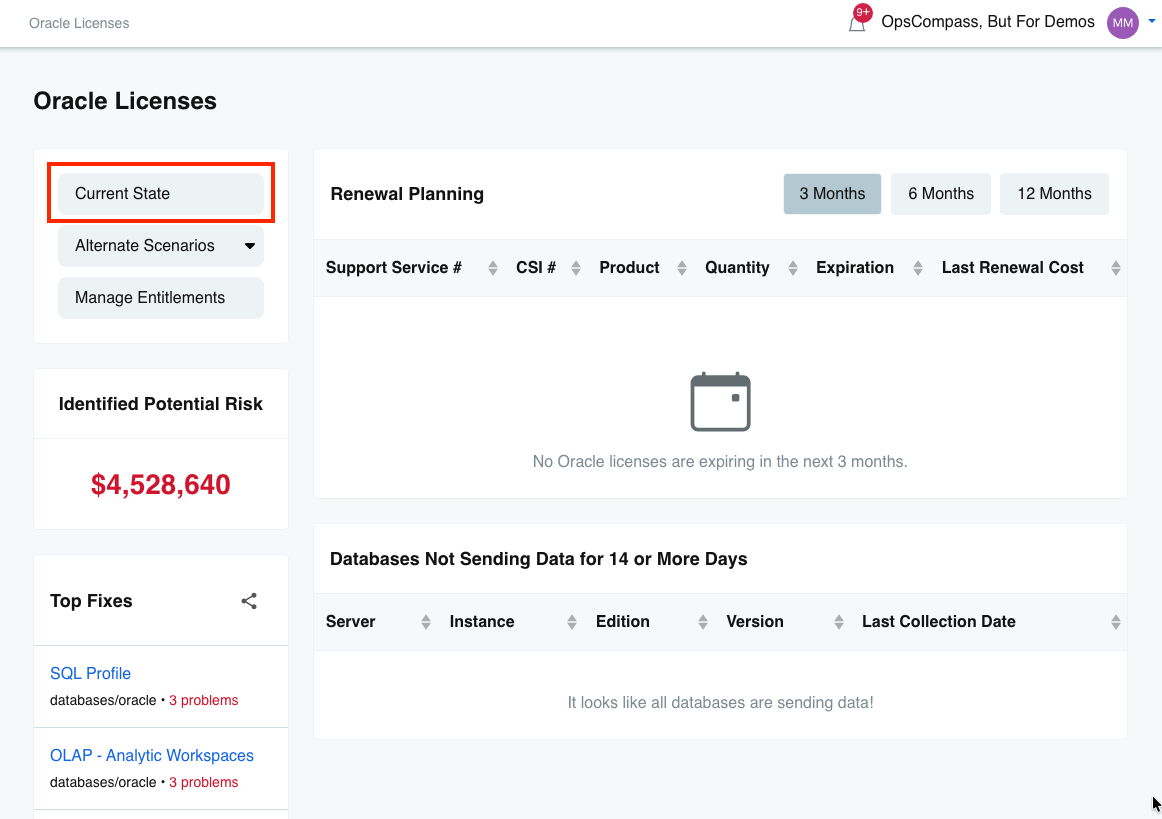
Task: Sort by Expiration column arrows
Action: point(917,268)
